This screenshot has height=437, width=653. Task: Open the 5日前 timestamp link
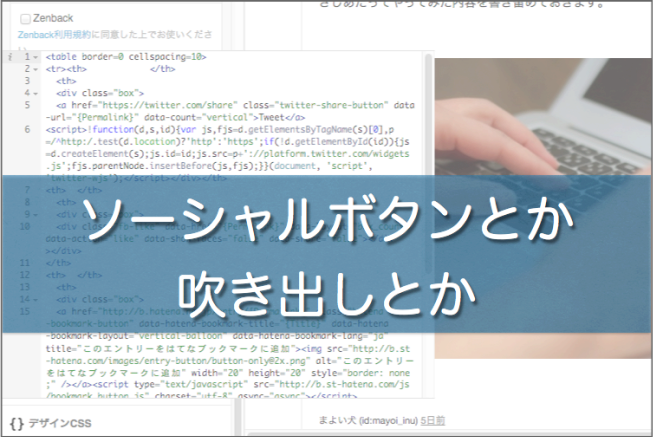[x=433, y=420]
